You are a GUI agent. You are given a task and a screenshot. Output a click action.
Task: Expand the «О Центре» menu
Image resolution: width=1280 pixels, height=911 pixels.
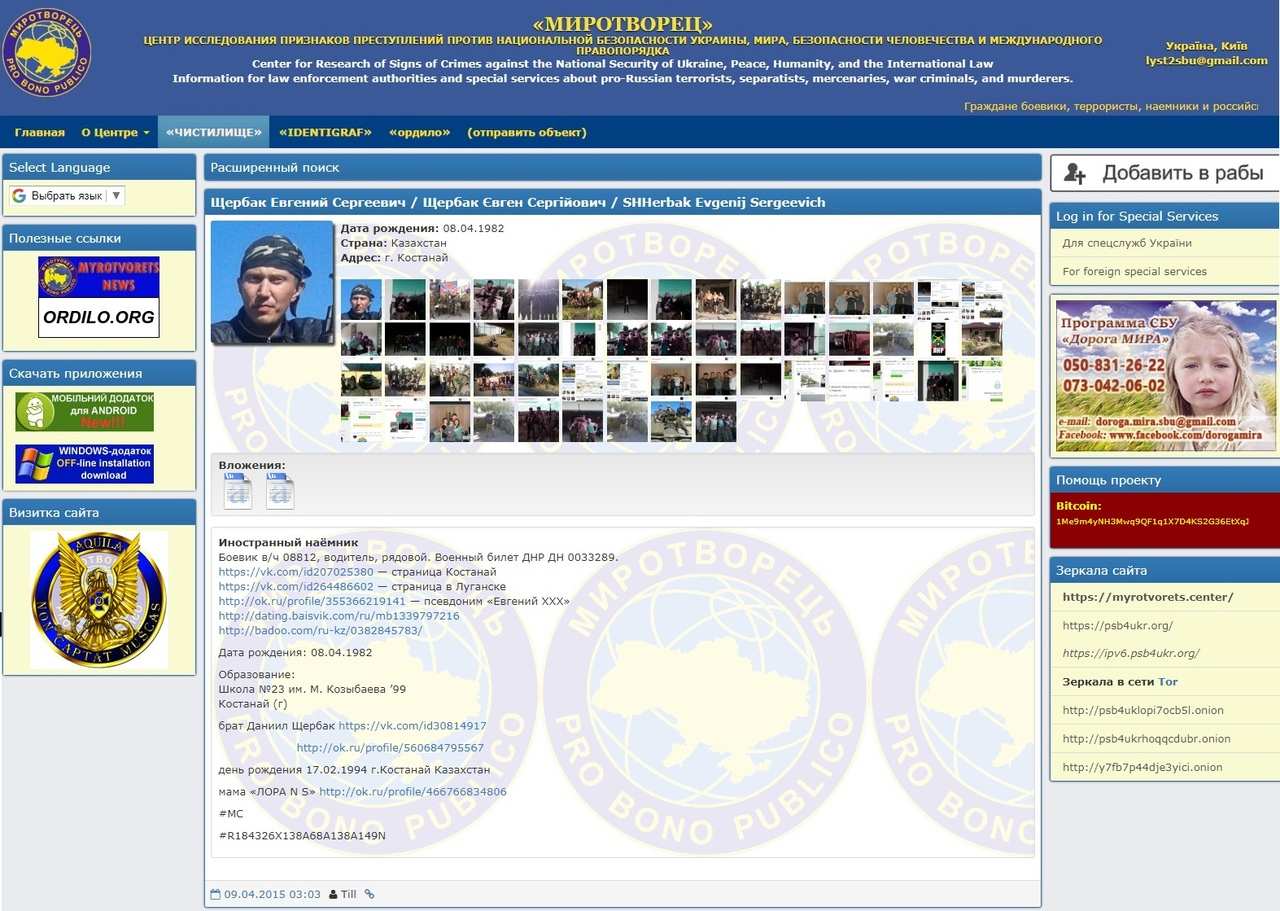coord(115,132)
